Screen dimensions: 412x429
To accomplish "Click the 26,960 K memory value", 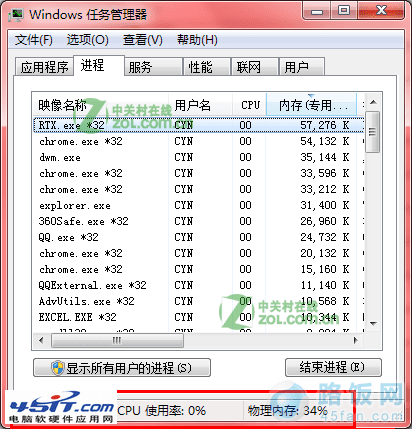I will point(325,221).
